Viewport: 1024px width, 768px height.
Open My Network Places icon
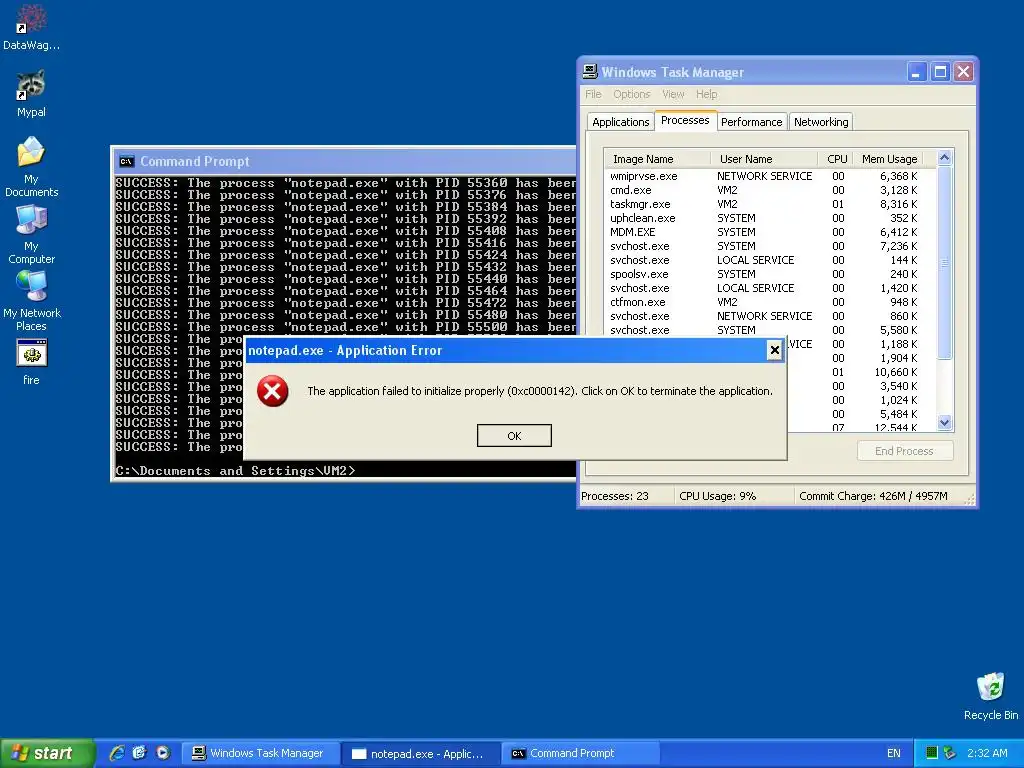click(31, 300)
